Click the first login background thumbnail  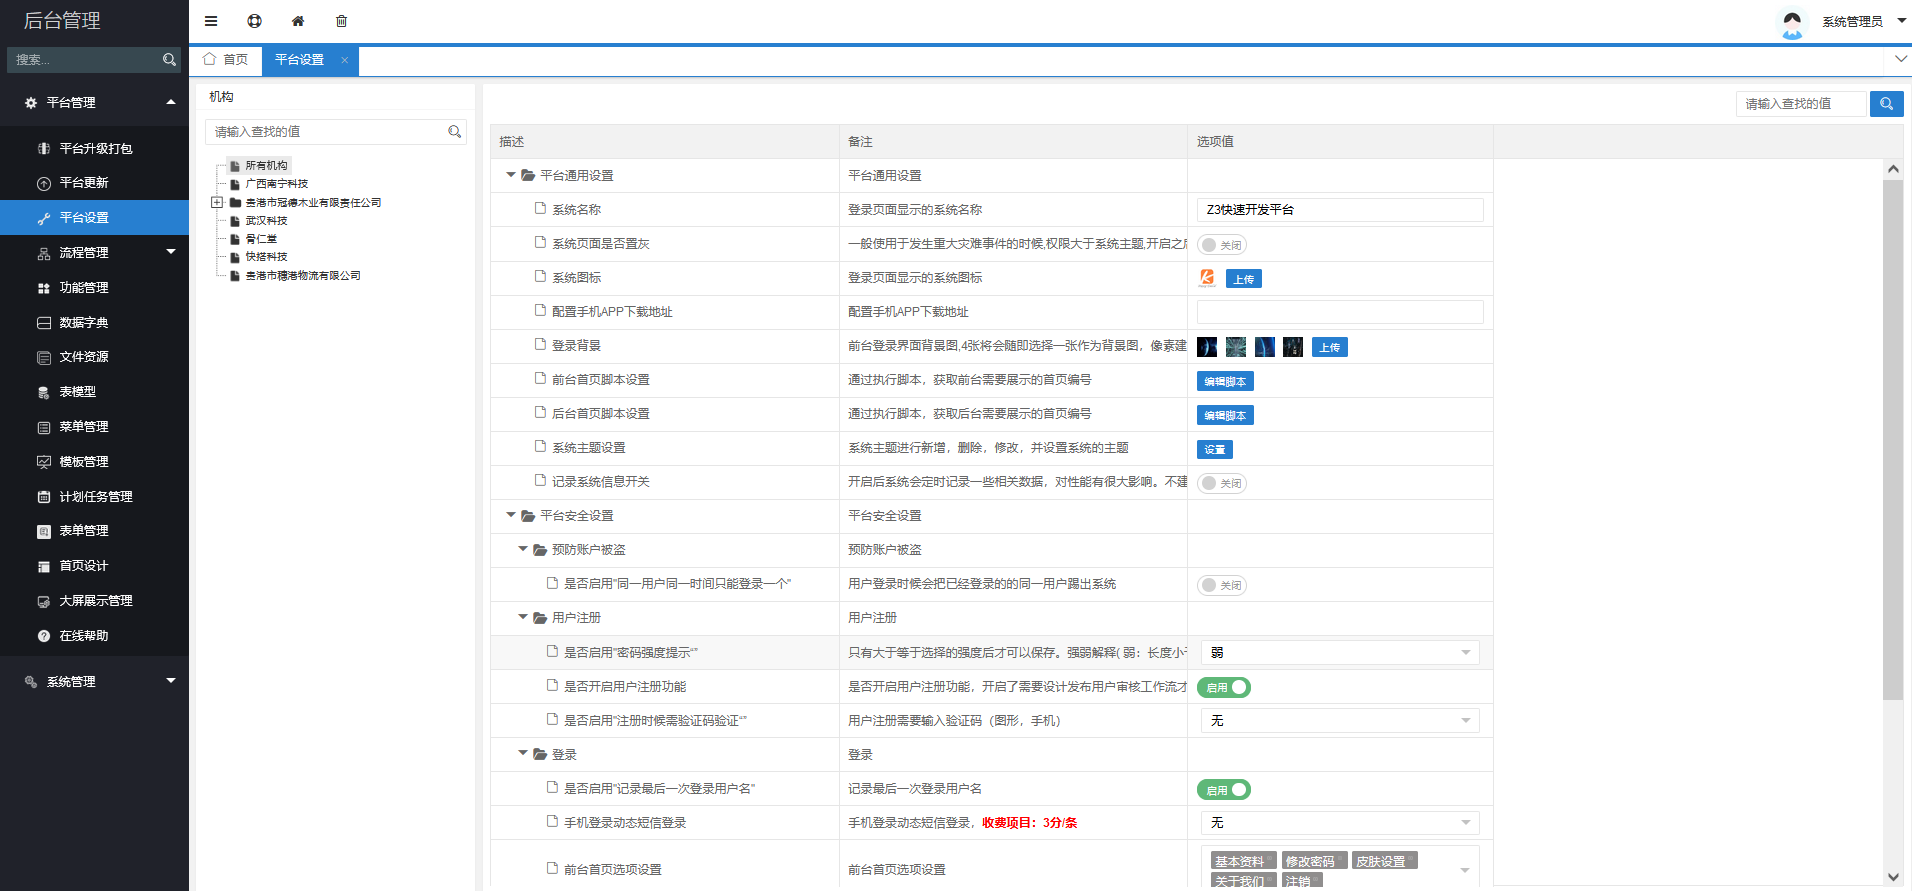[1207, 347]
